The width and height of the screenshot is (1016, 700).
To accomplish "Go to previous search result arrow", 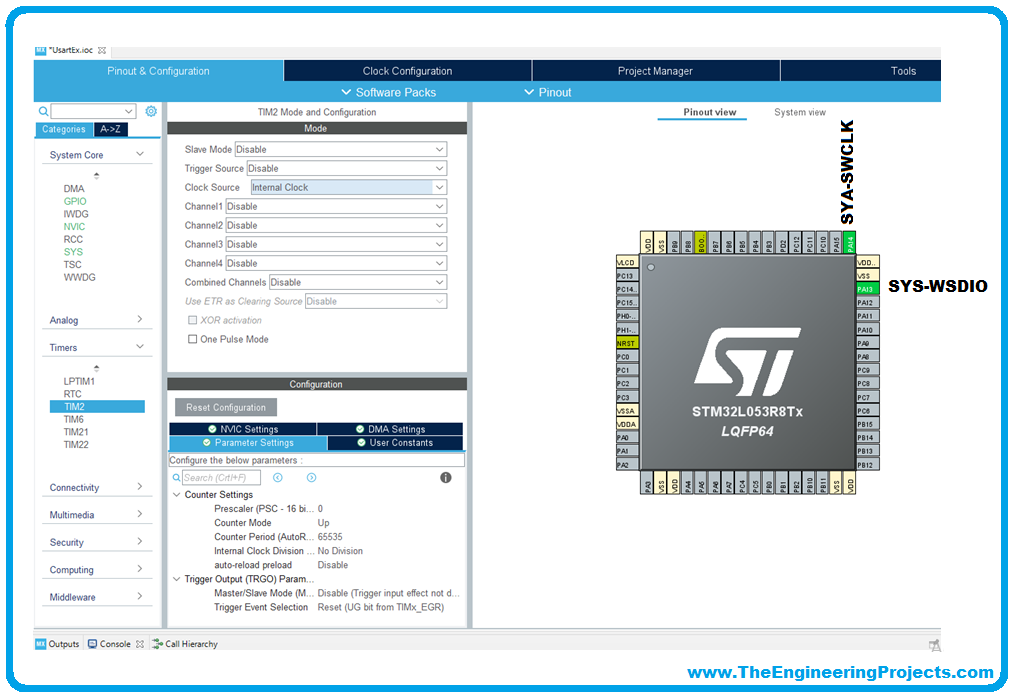I will [278, 478].
